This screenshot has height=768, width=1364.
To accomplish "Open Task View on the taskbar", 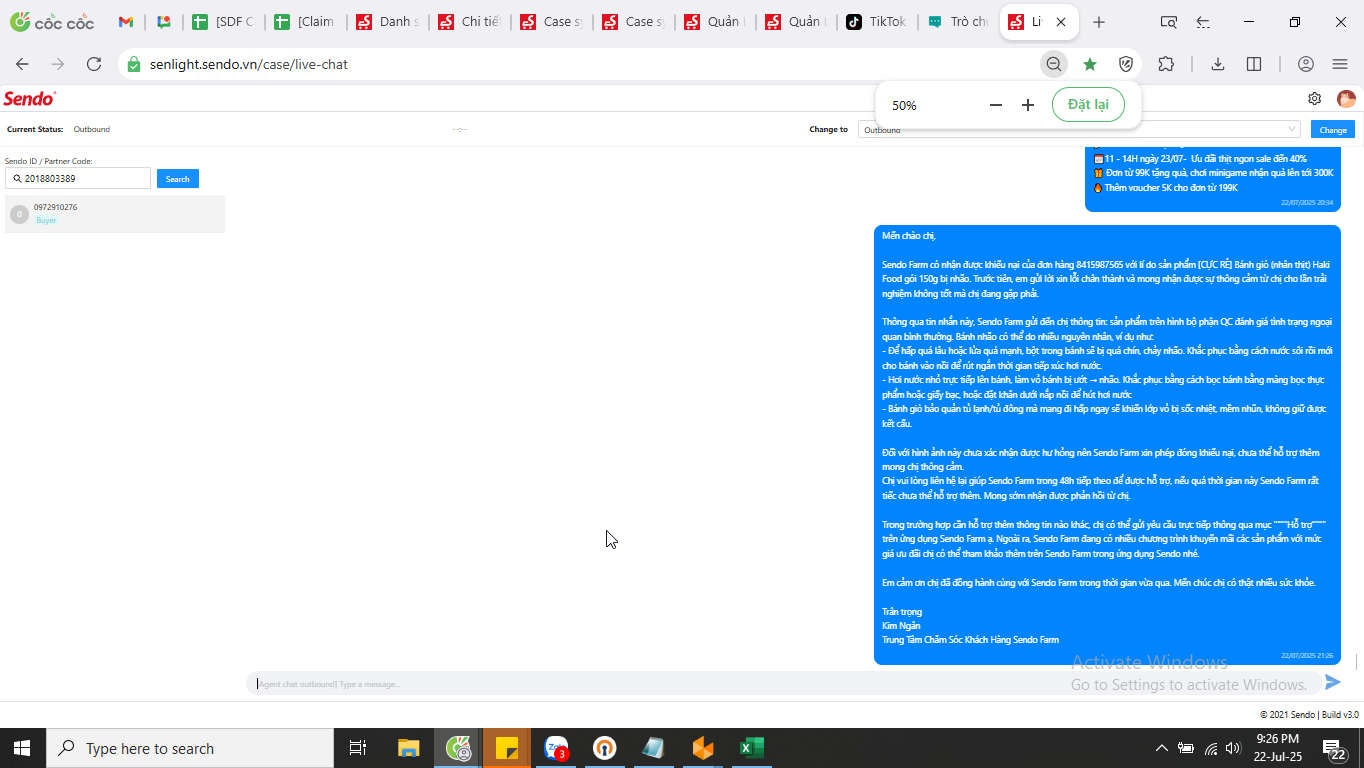I will pyautogui.click(x=357, y=748).
